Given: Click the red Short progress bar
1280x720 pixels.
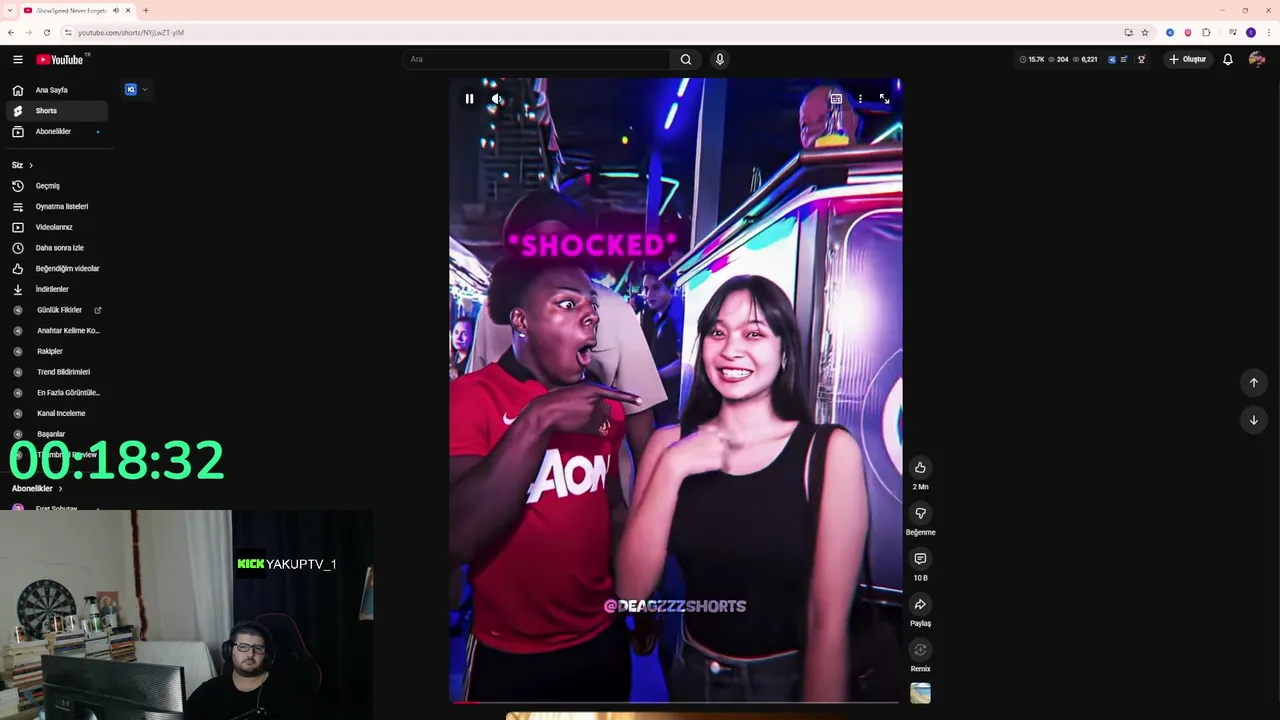Looking at the screenshot, I should point(464,702).
